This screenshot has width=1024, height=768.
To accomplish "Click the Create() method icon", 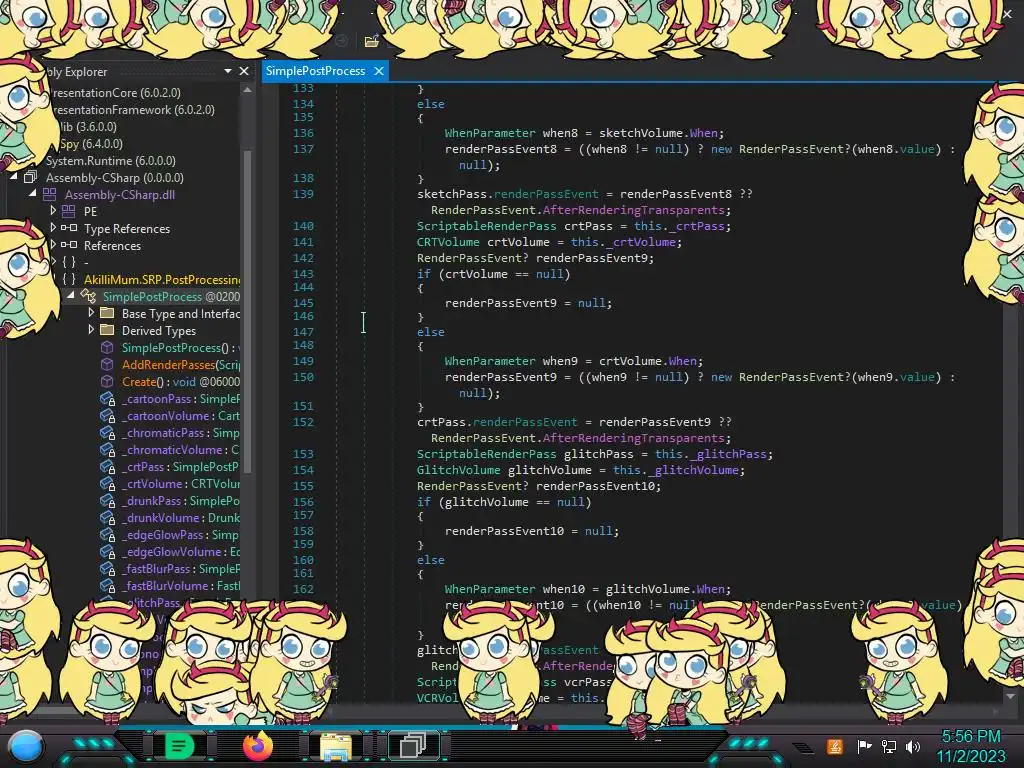I will coord(107,381).
